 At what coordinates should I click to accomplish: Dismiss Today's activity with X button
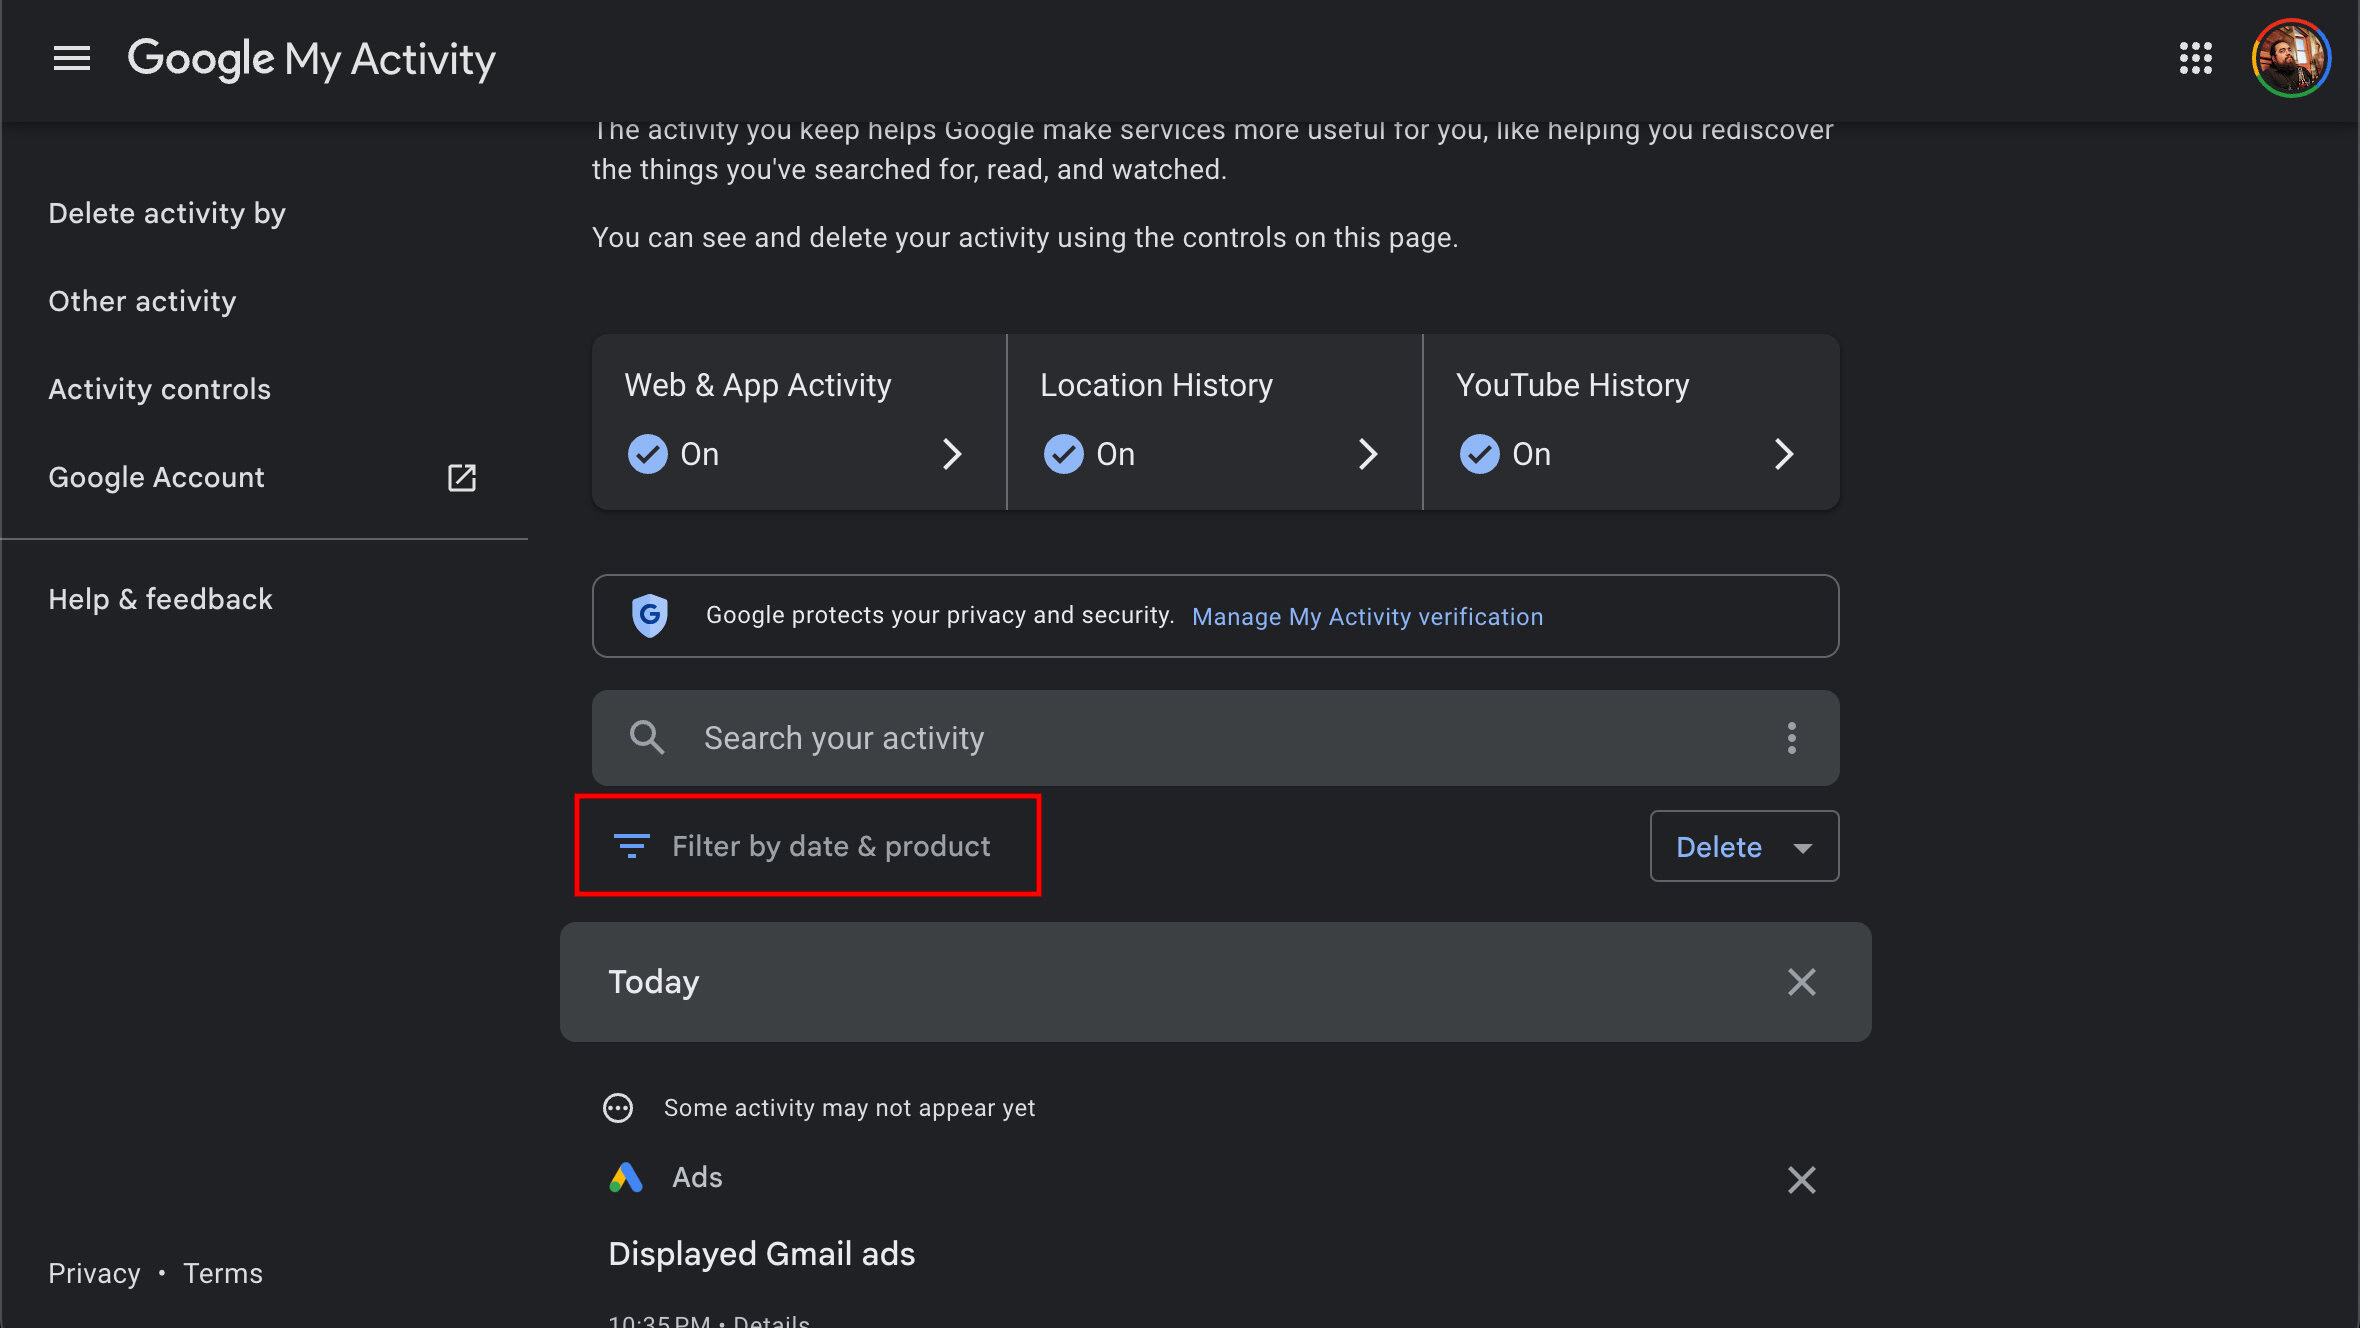(1802, 981)
